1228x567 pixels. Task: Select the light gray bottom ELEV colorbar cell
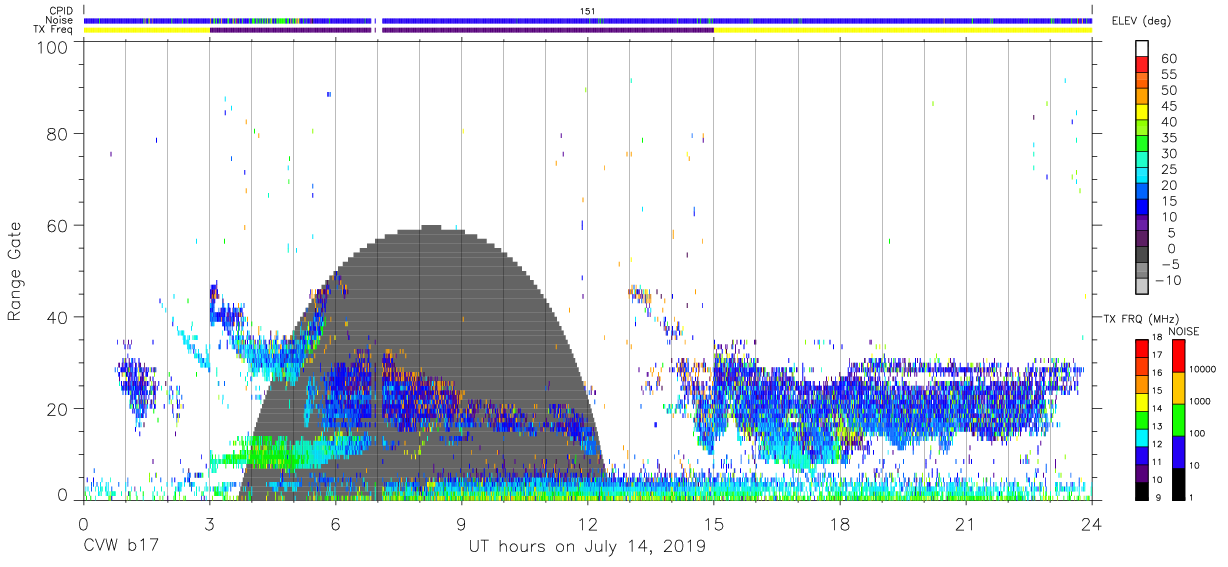(1143, 285)
